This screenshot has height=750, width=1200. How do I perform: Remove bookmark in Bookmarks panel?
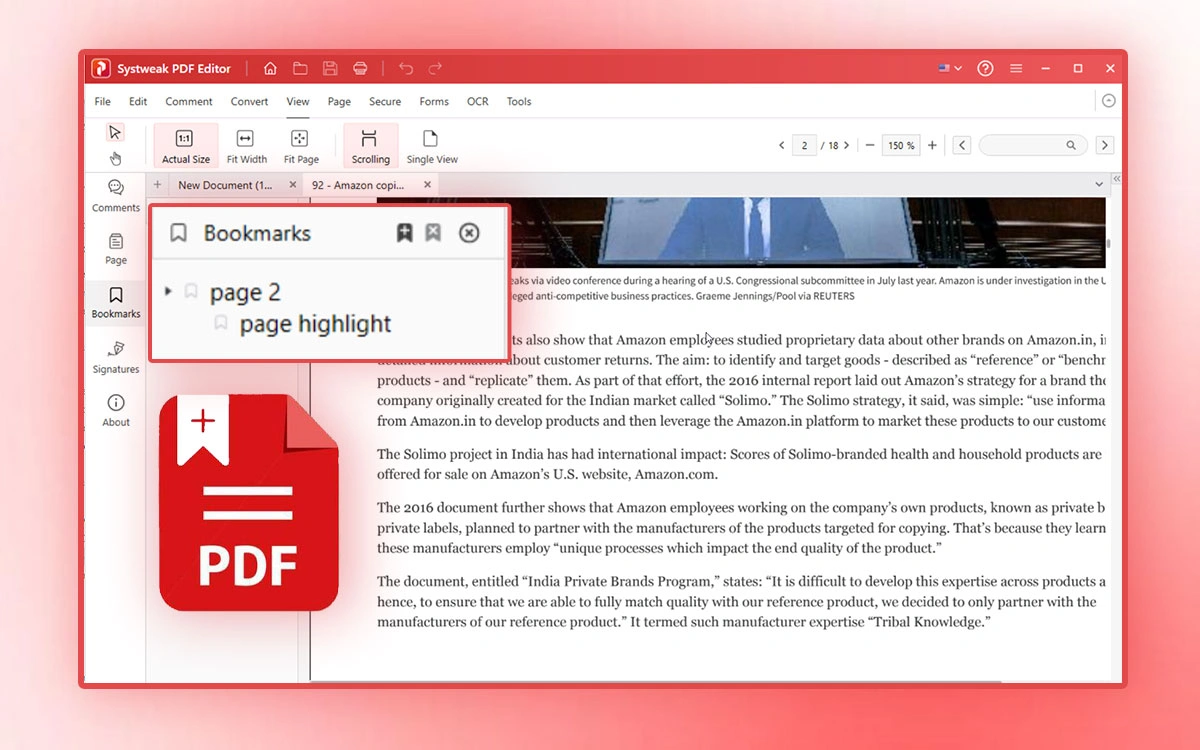(x=433, y=233)
